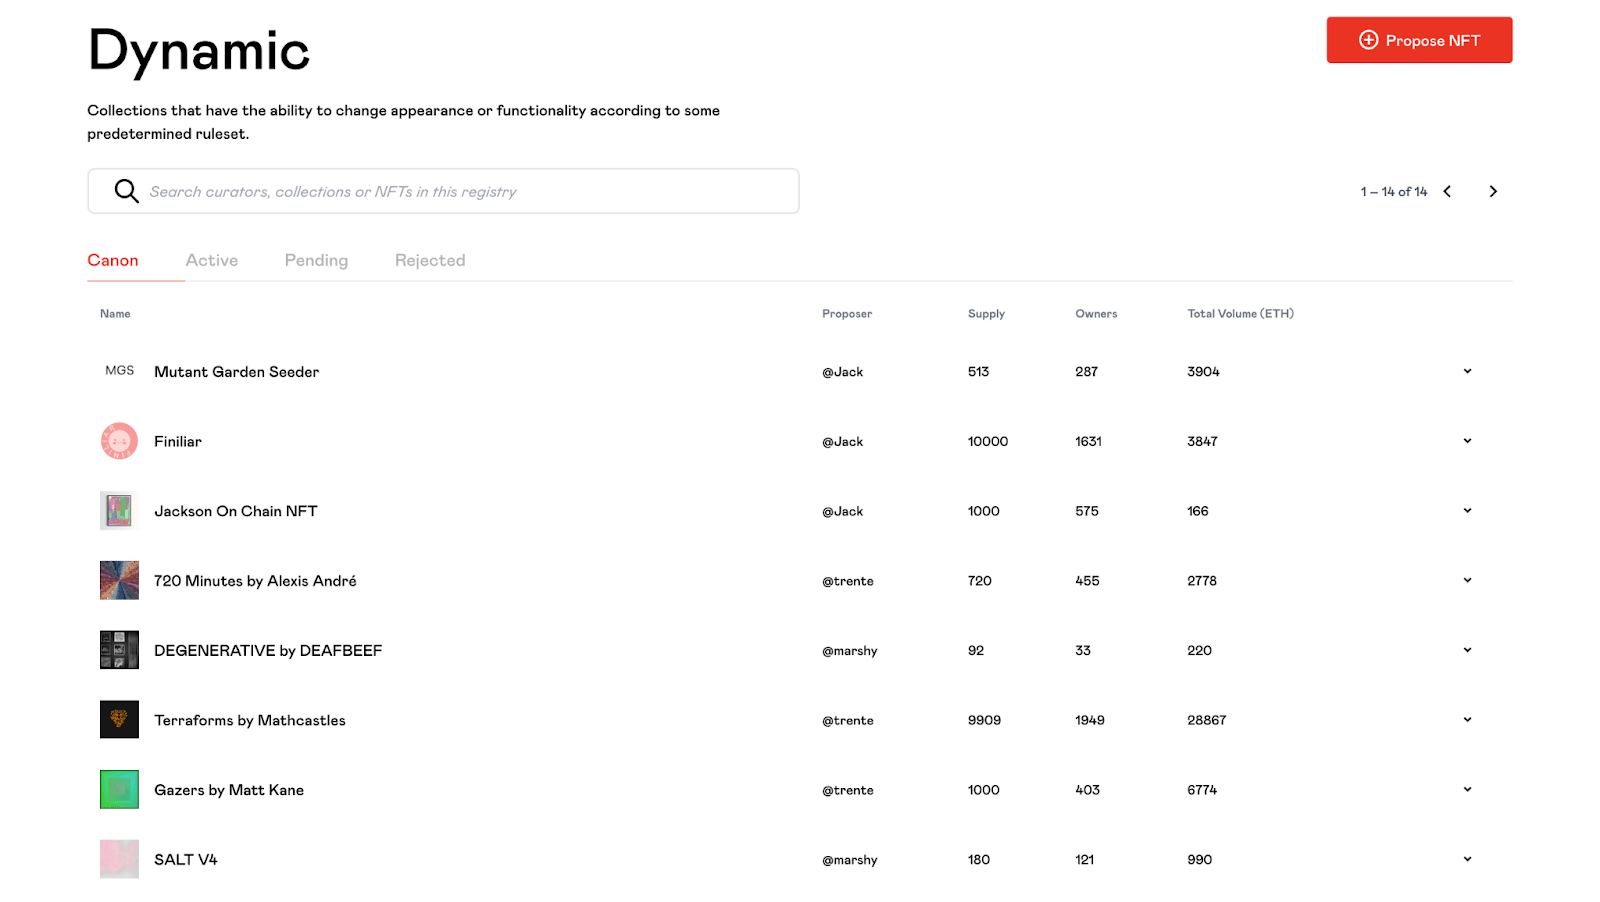Image resolution: width=1600 pixels, height=902 pixels.
Task: Expand the Terraforms by Mathcastles row
Action: 1467,720
